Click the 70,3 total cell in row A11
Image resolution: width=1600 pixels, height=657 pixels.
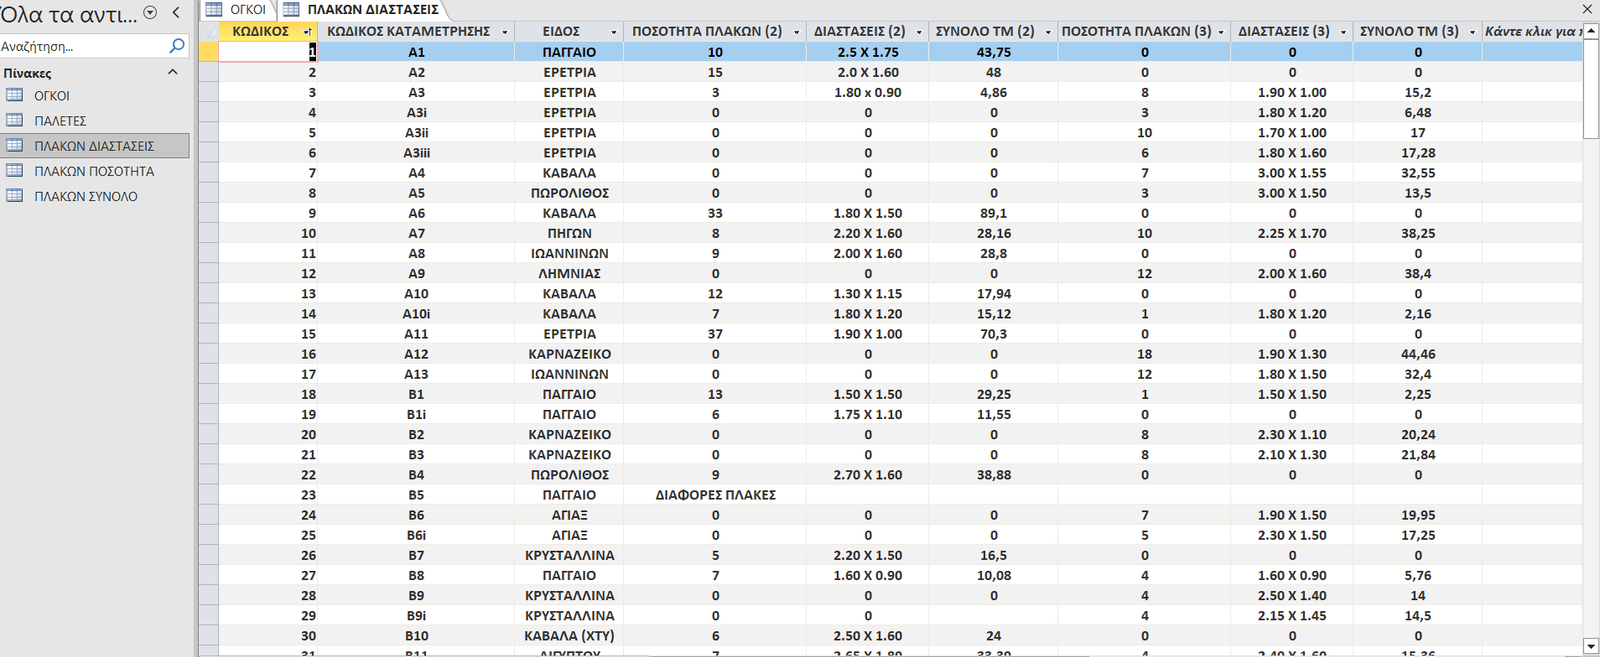pos(993,334)
